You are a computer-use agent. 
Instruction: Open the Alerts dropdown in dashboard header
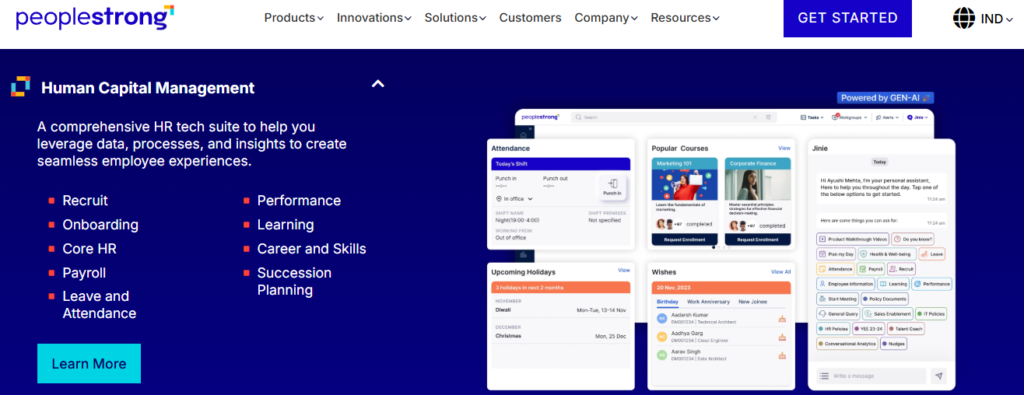(x=887, y=118)
